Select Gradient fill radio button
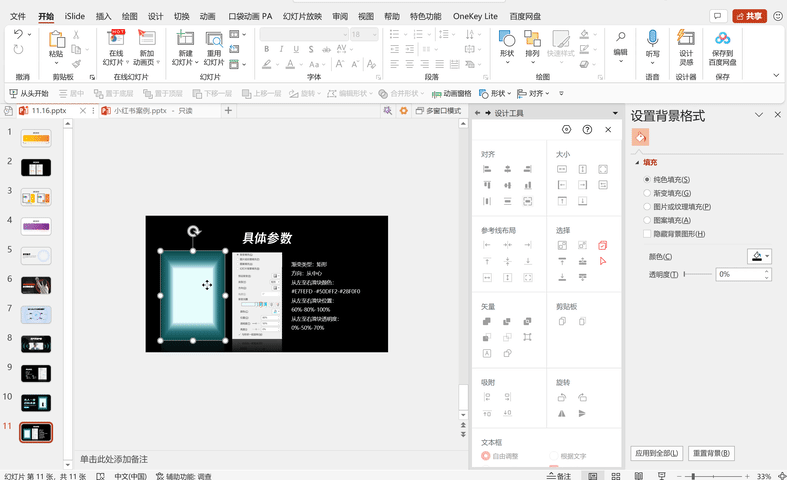 click(647, 193)
